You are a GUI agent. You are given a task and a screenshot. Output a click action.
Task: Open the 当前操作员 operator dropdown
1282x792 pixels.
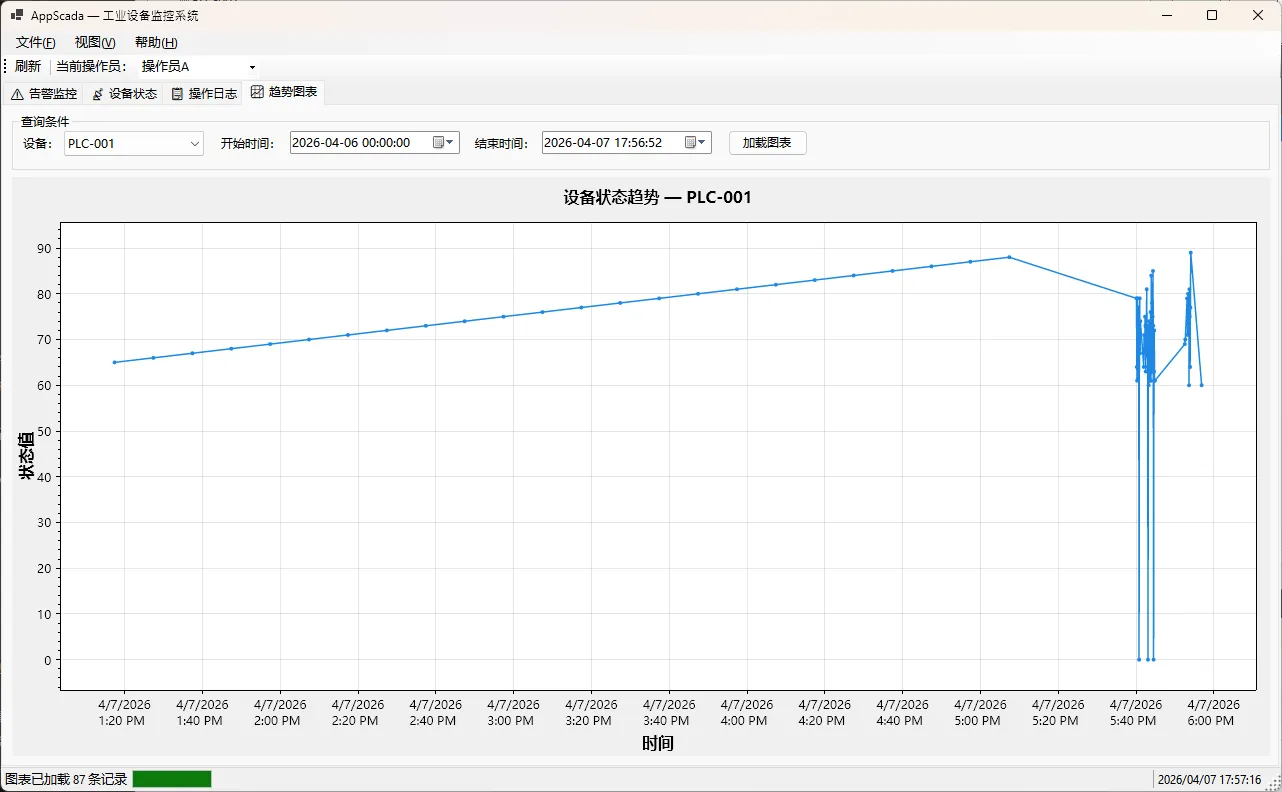click(x=252, y=67)
